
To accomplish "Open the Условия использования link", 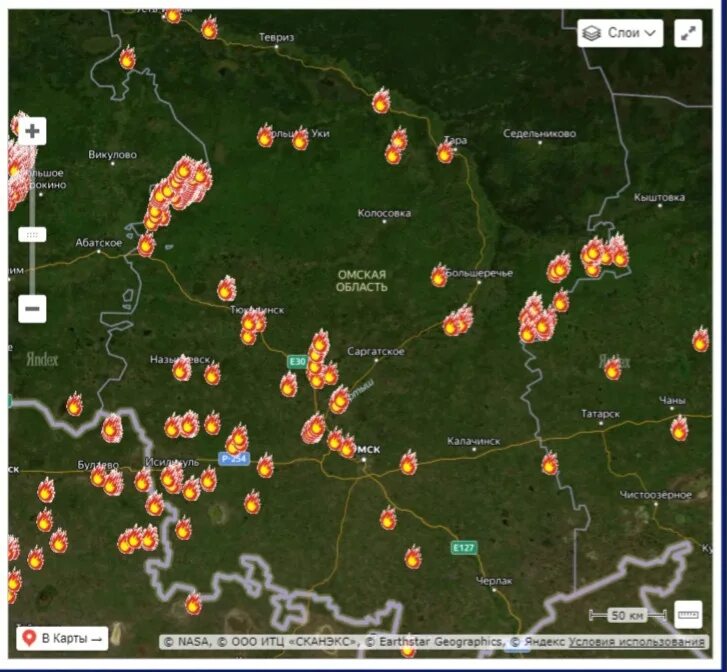I will [x=637, y=642].
